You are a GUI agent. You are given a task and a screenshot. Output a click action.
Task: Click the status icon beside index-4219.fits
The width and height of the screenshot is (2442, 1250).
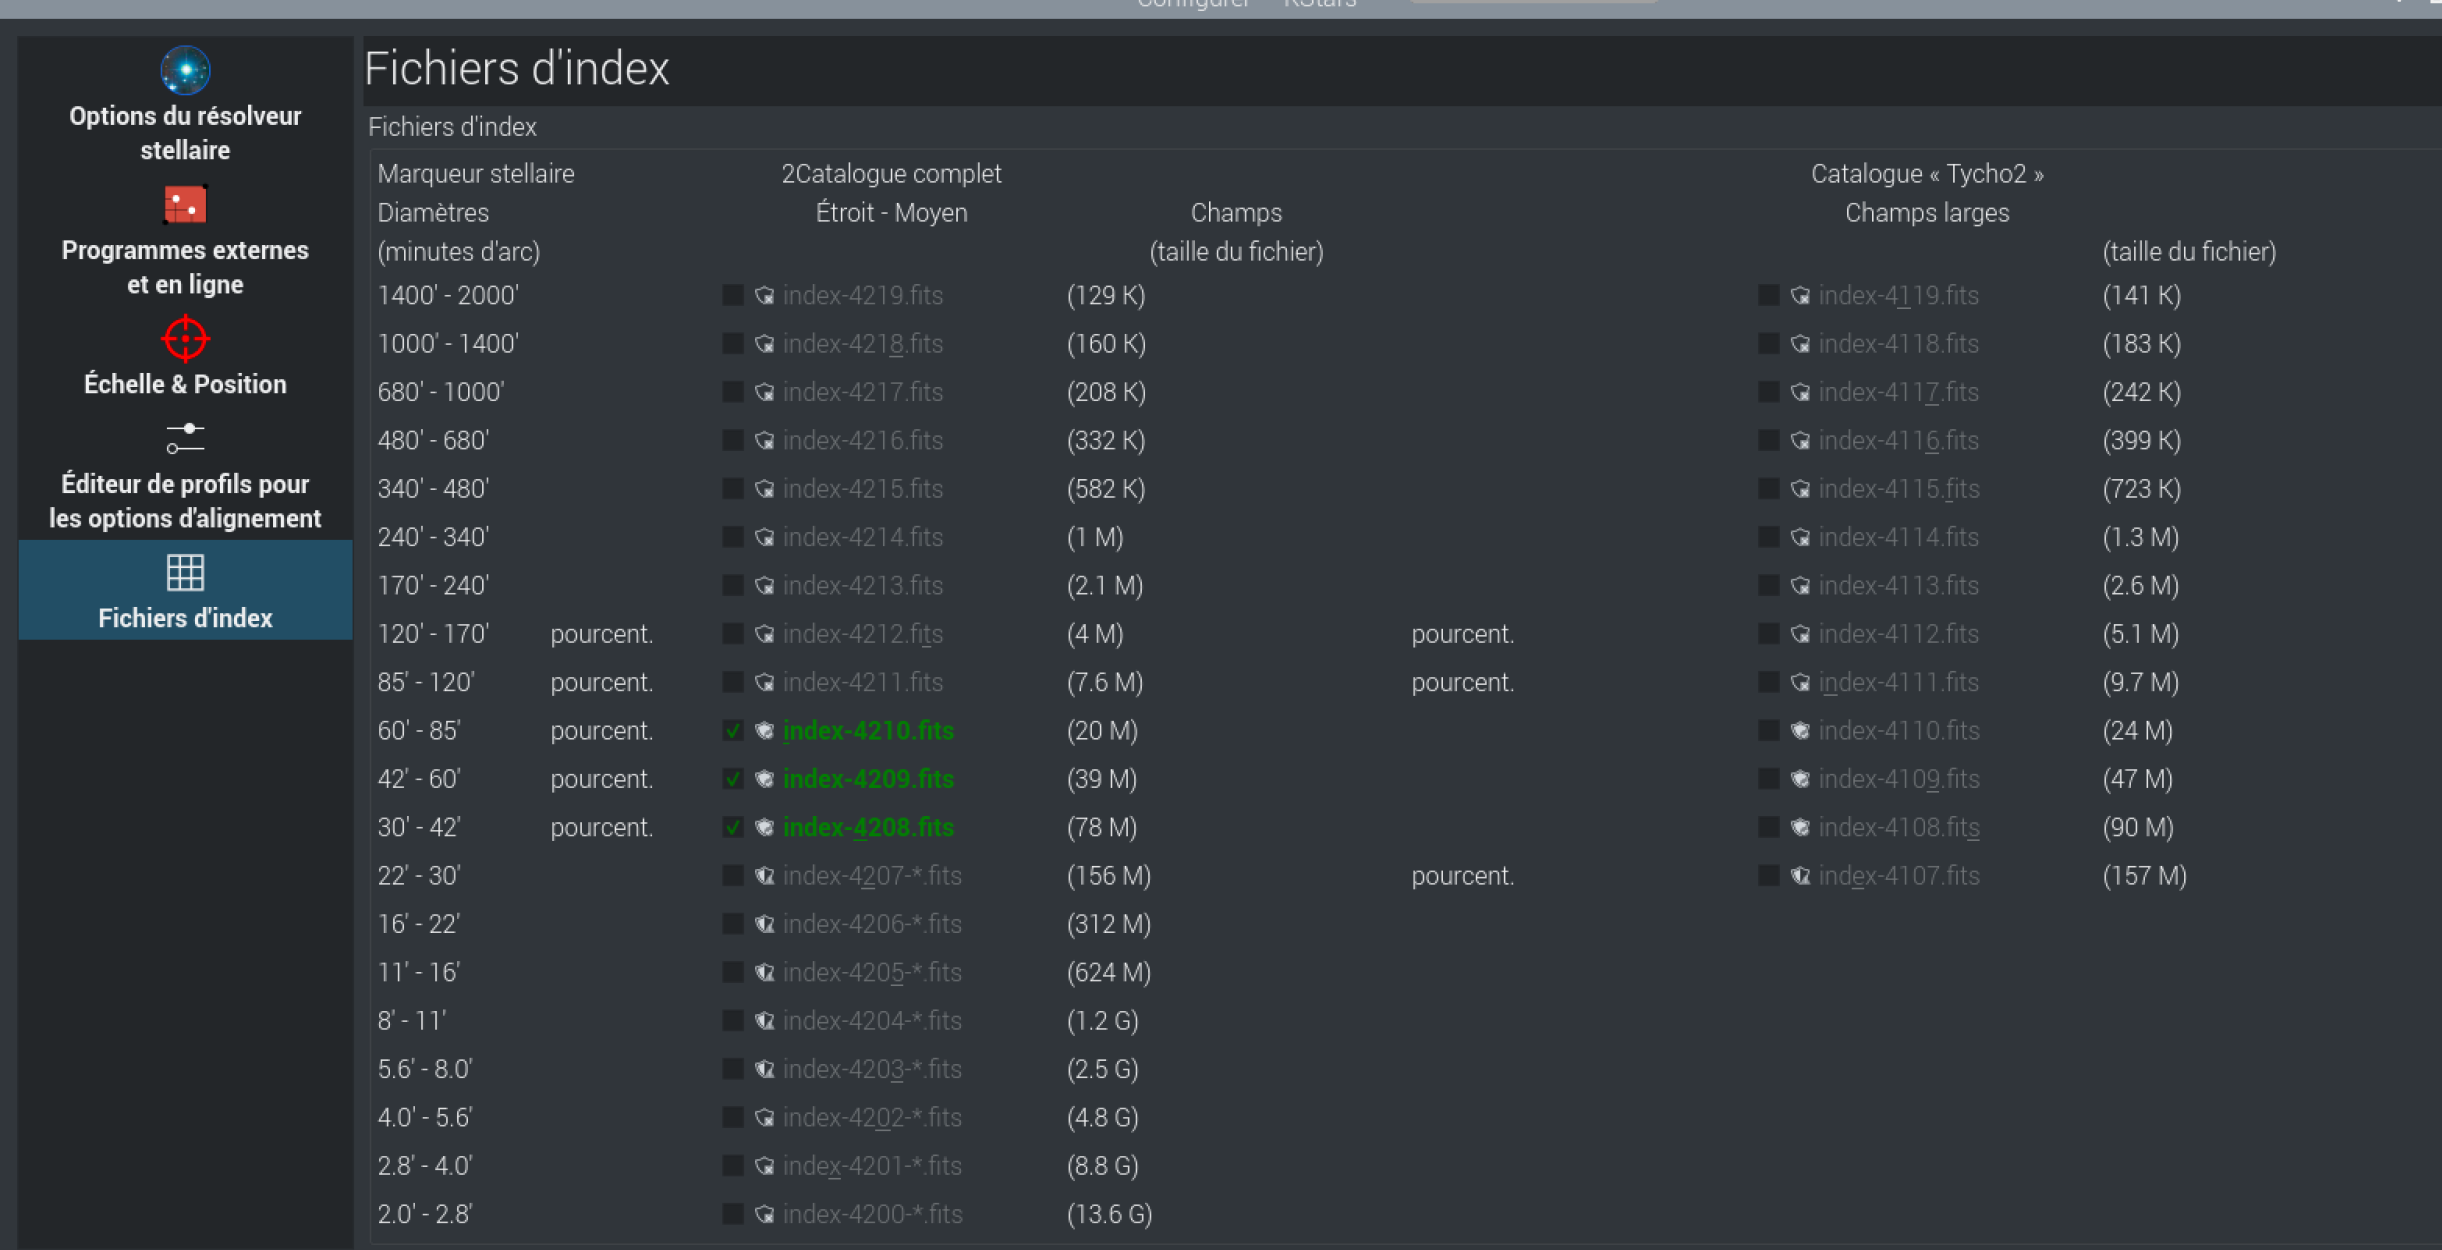(765, 296)
